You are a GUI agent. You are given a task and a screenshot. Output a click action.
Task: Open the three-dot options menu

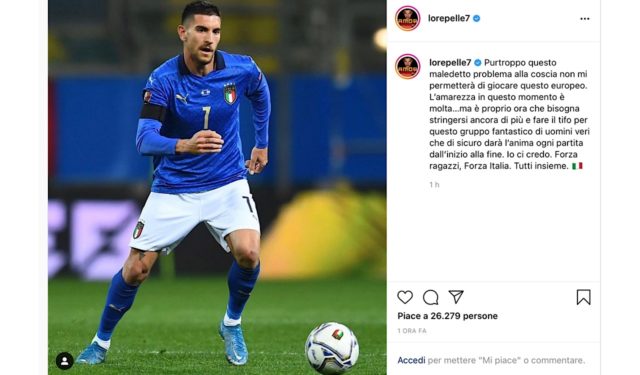pyautogui.click(x=584, y=19)
